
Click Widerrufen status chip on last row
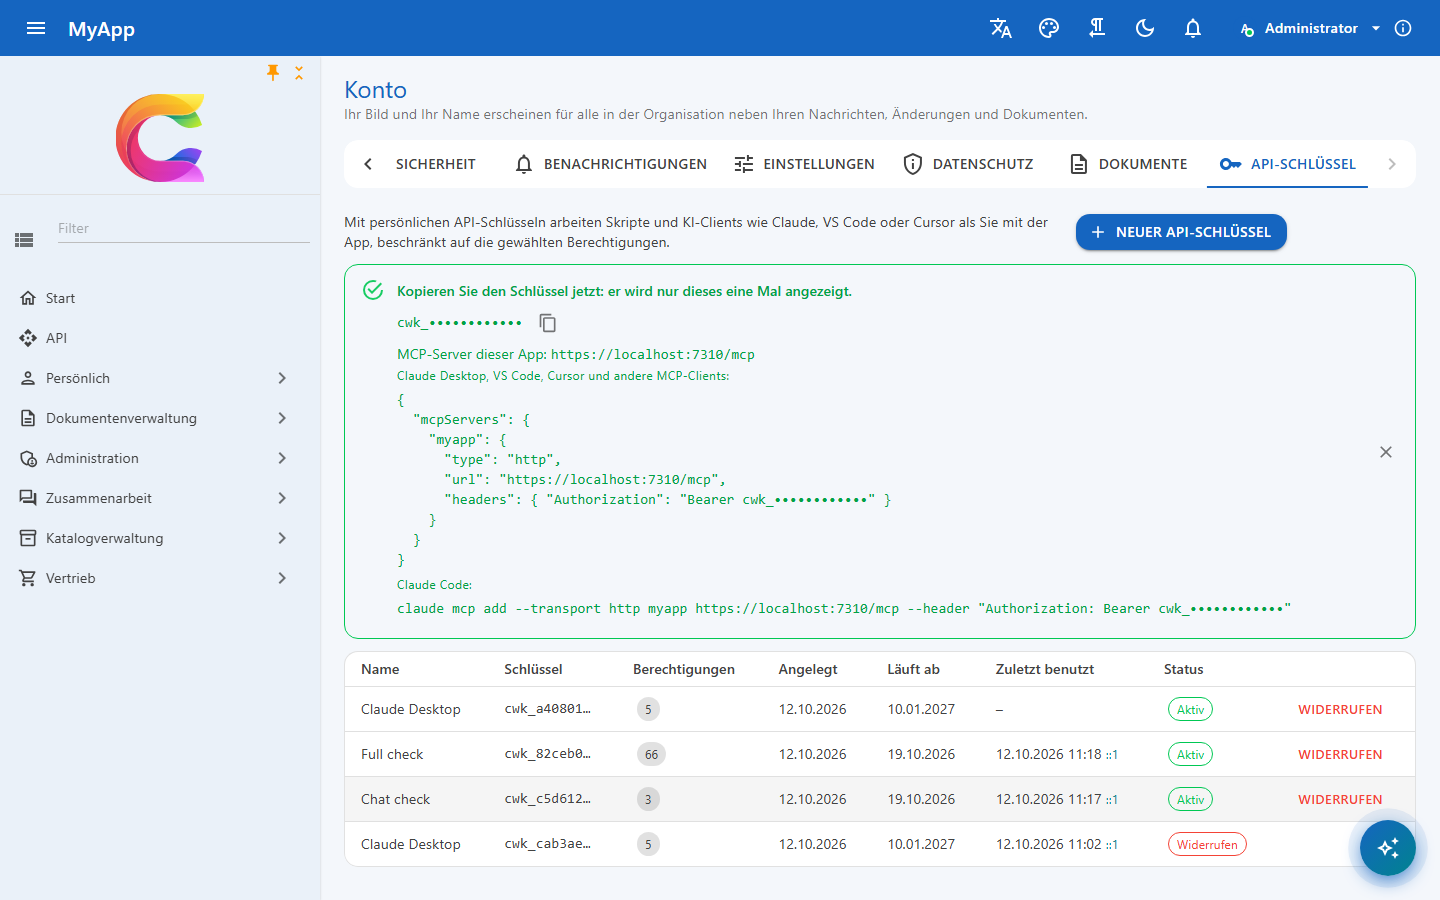1207,844
